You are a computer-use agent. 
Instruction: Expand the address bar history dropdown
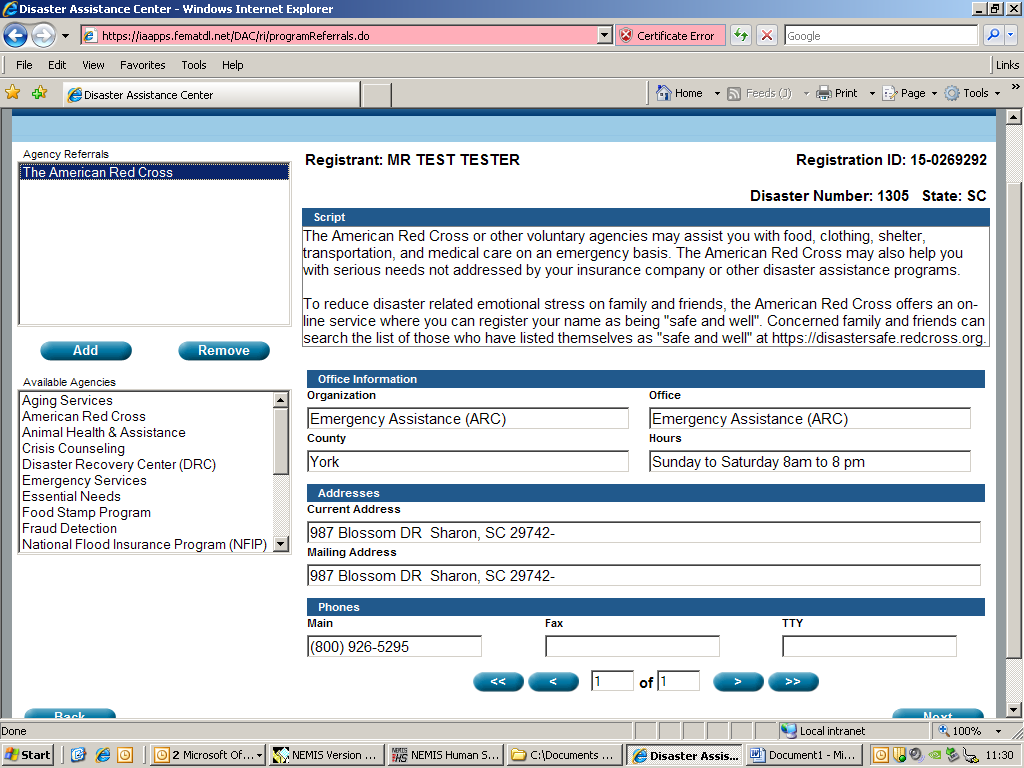click(x=605, y=36)
